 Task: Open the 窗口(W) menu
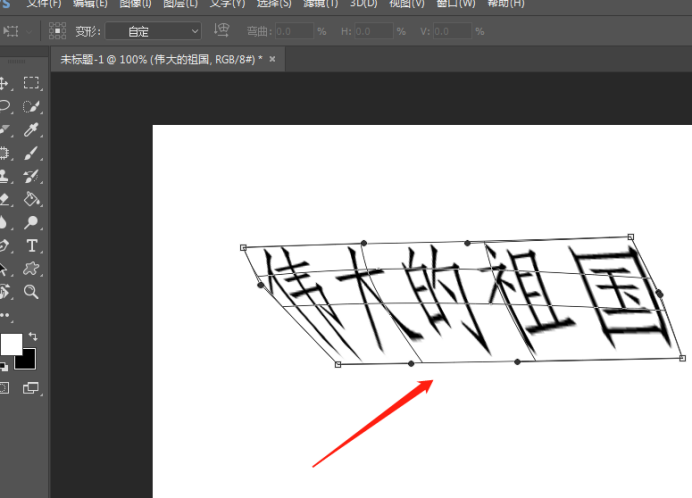[456, 4]
